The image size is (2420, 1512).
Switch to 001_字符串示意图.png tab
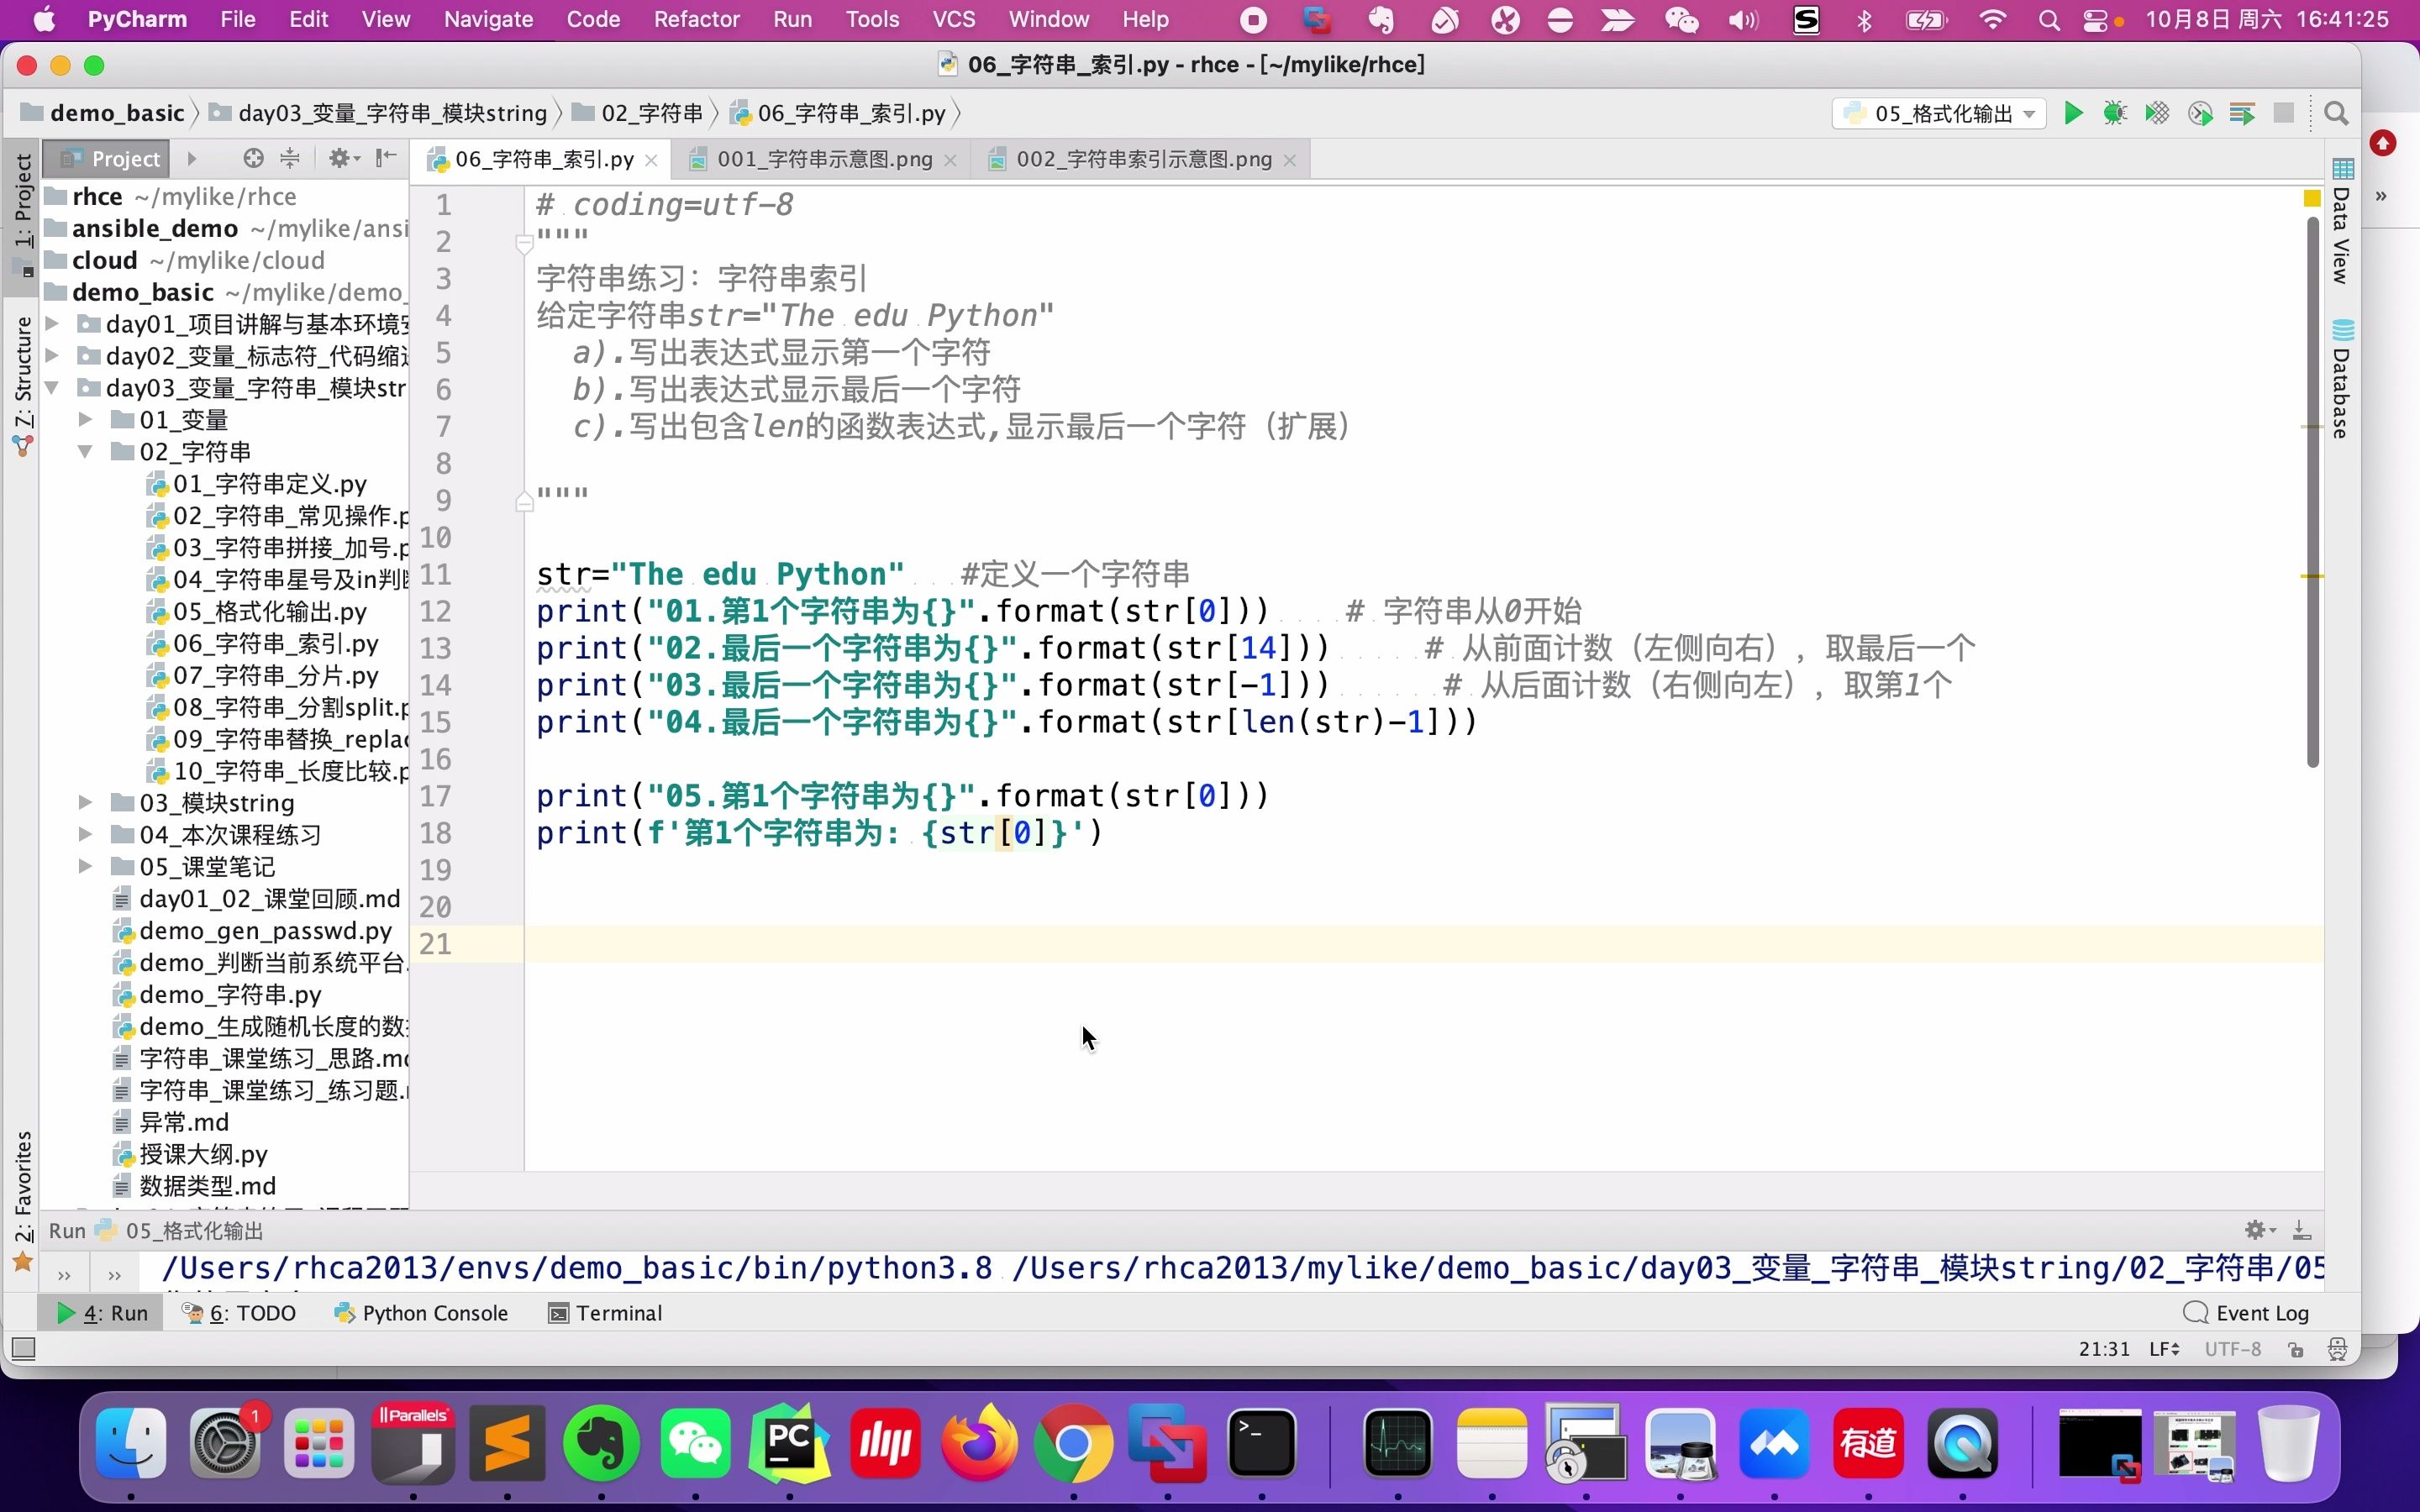click(824, 159)
